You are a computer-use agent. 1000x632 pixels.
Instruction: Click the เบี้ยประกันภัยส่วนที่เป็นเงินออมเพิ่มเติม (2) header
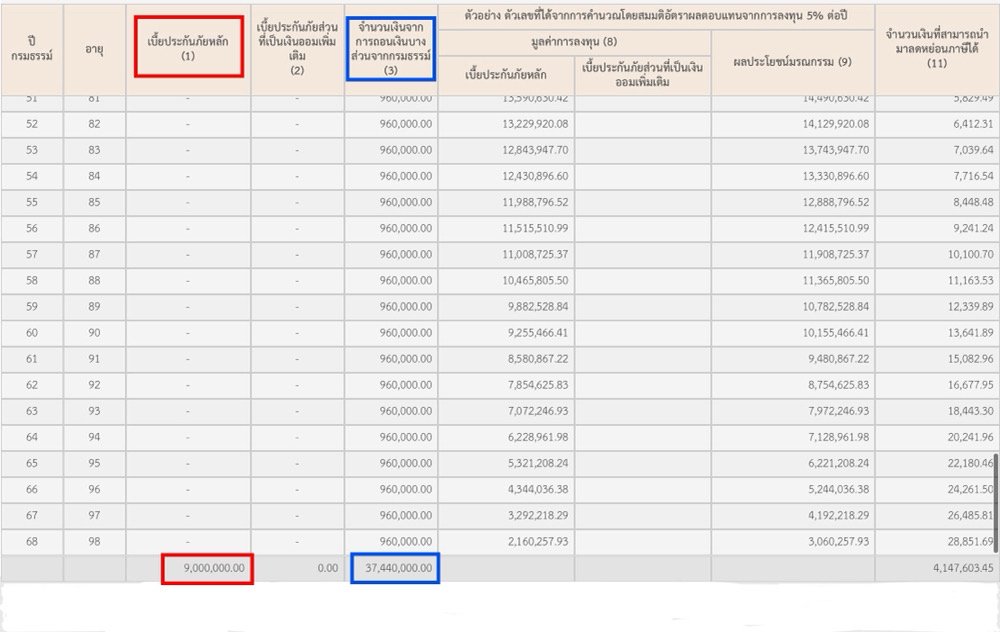(x=297, y=49)
